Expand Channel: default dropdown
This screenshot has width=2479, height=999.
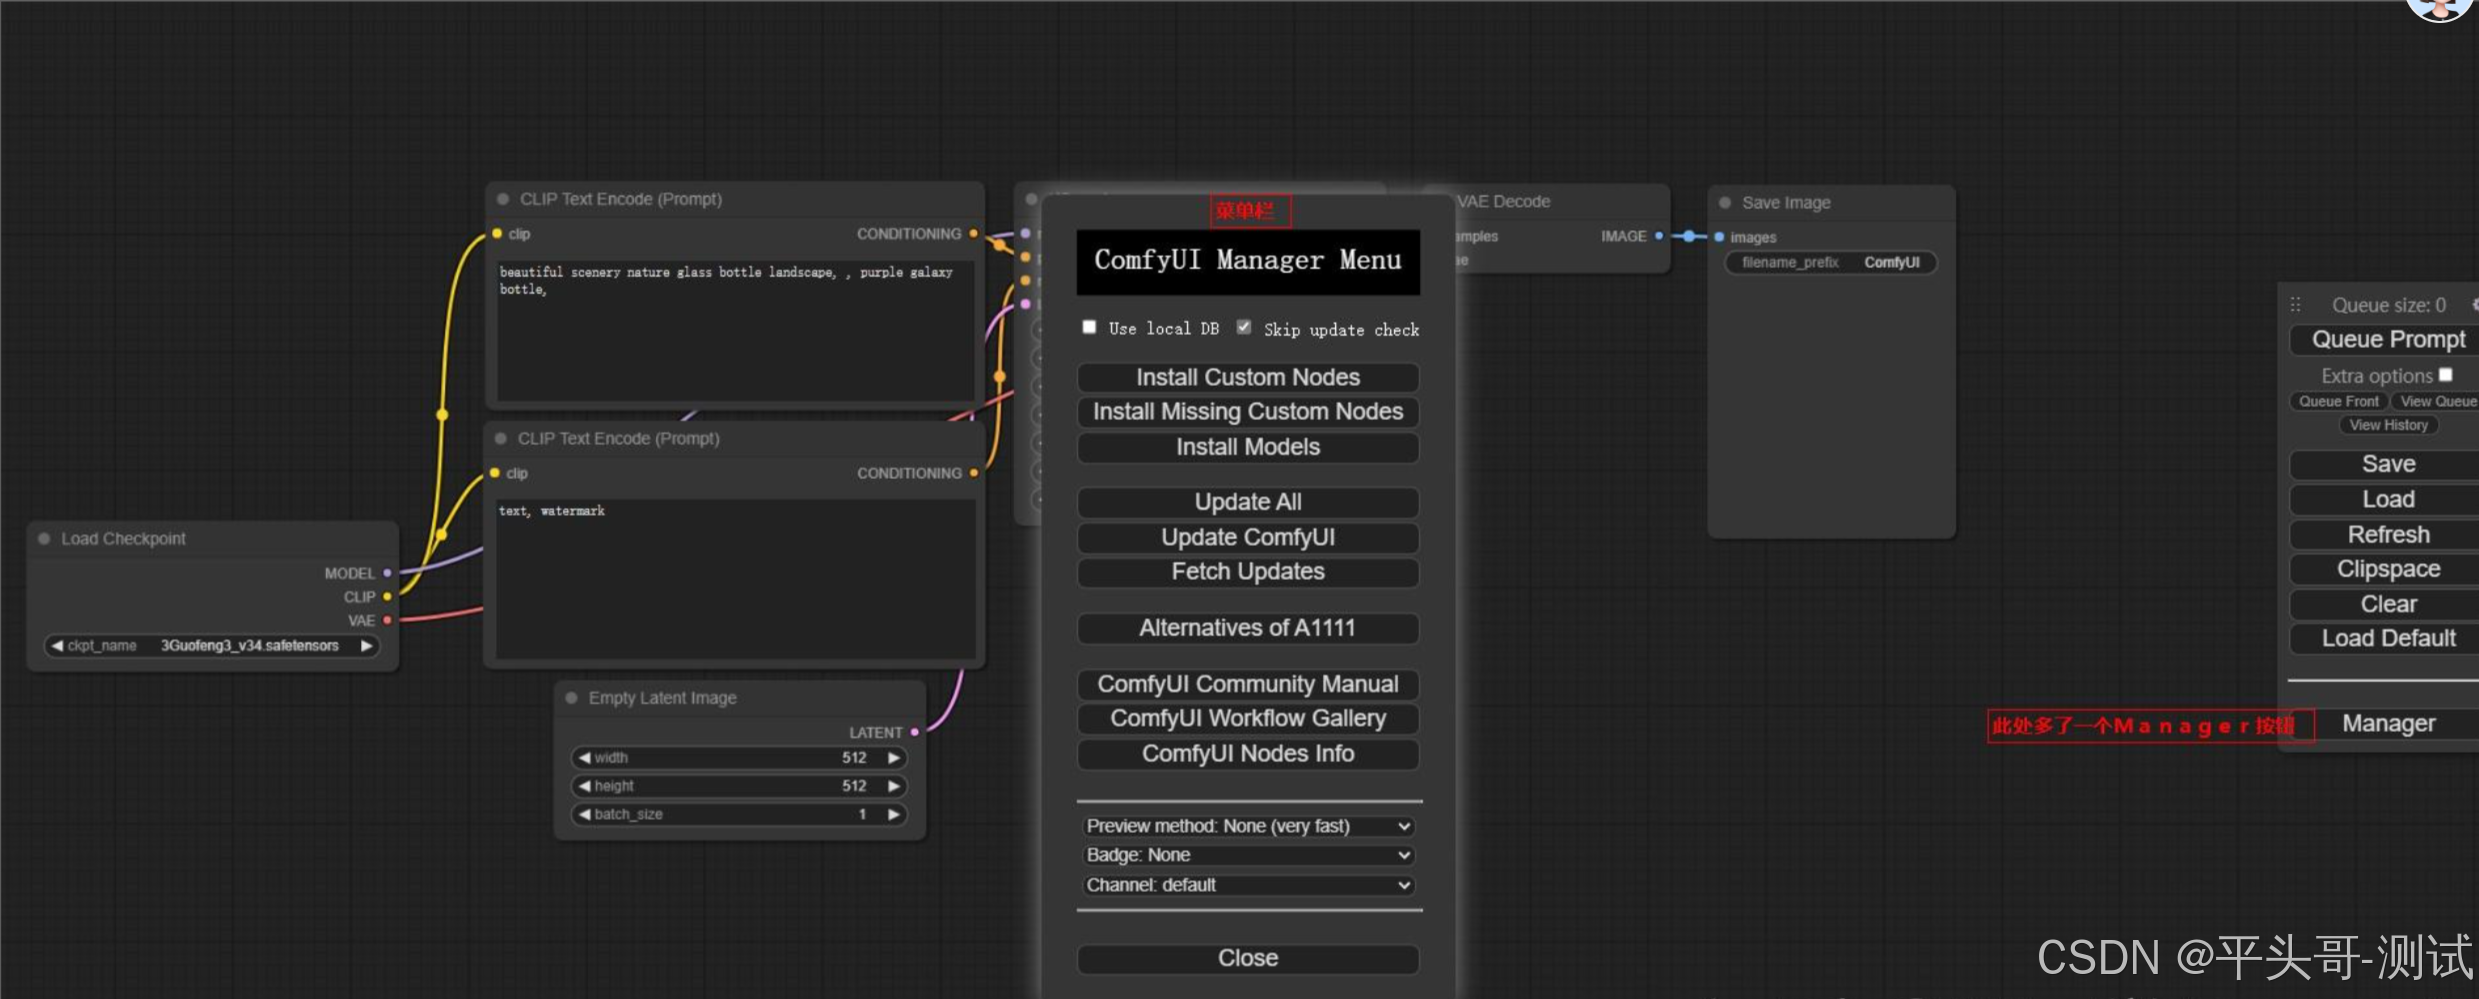tap(1248, 885)
